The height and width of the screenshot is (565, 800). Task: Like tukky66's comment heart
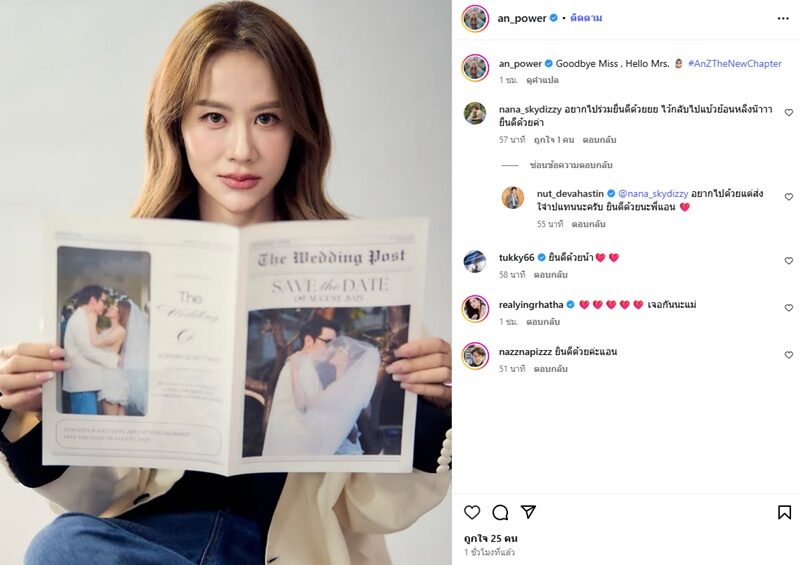point(789,260)
